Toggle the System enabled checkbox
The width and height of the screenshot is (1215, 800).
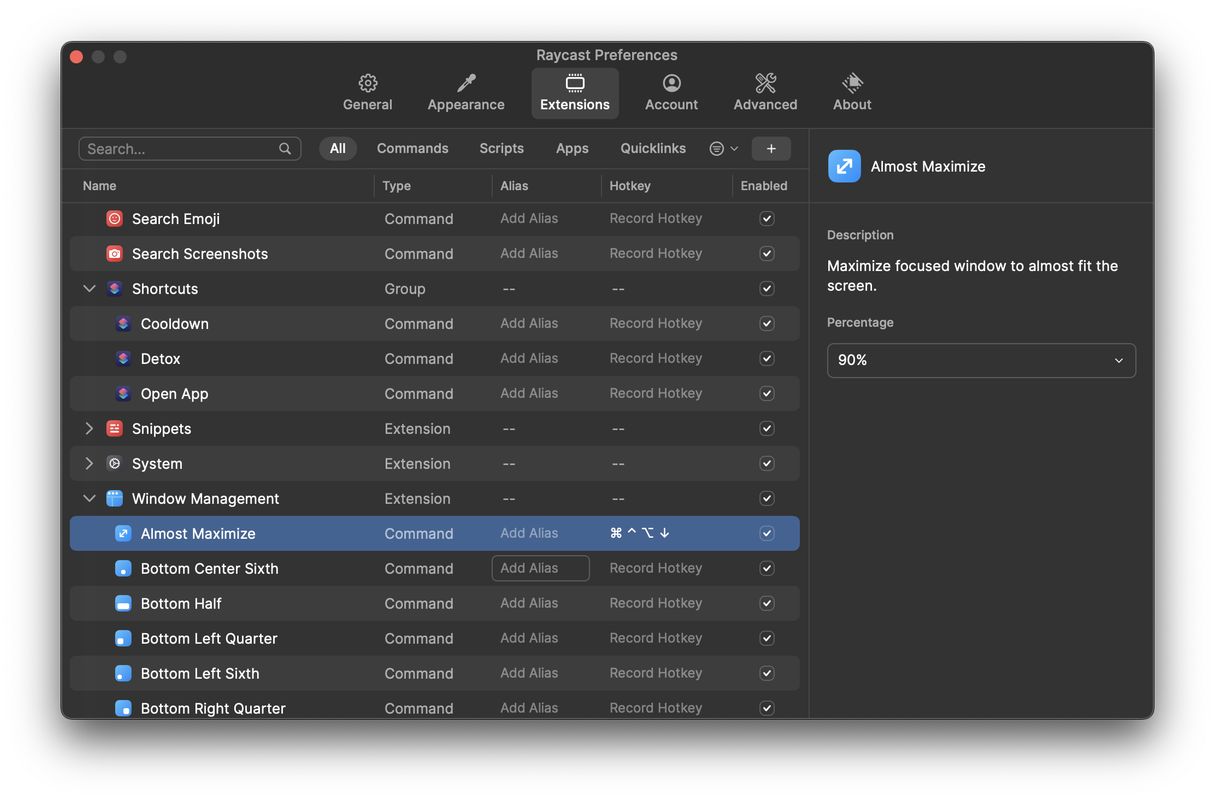pyautogui.click(x=767, y=463)
